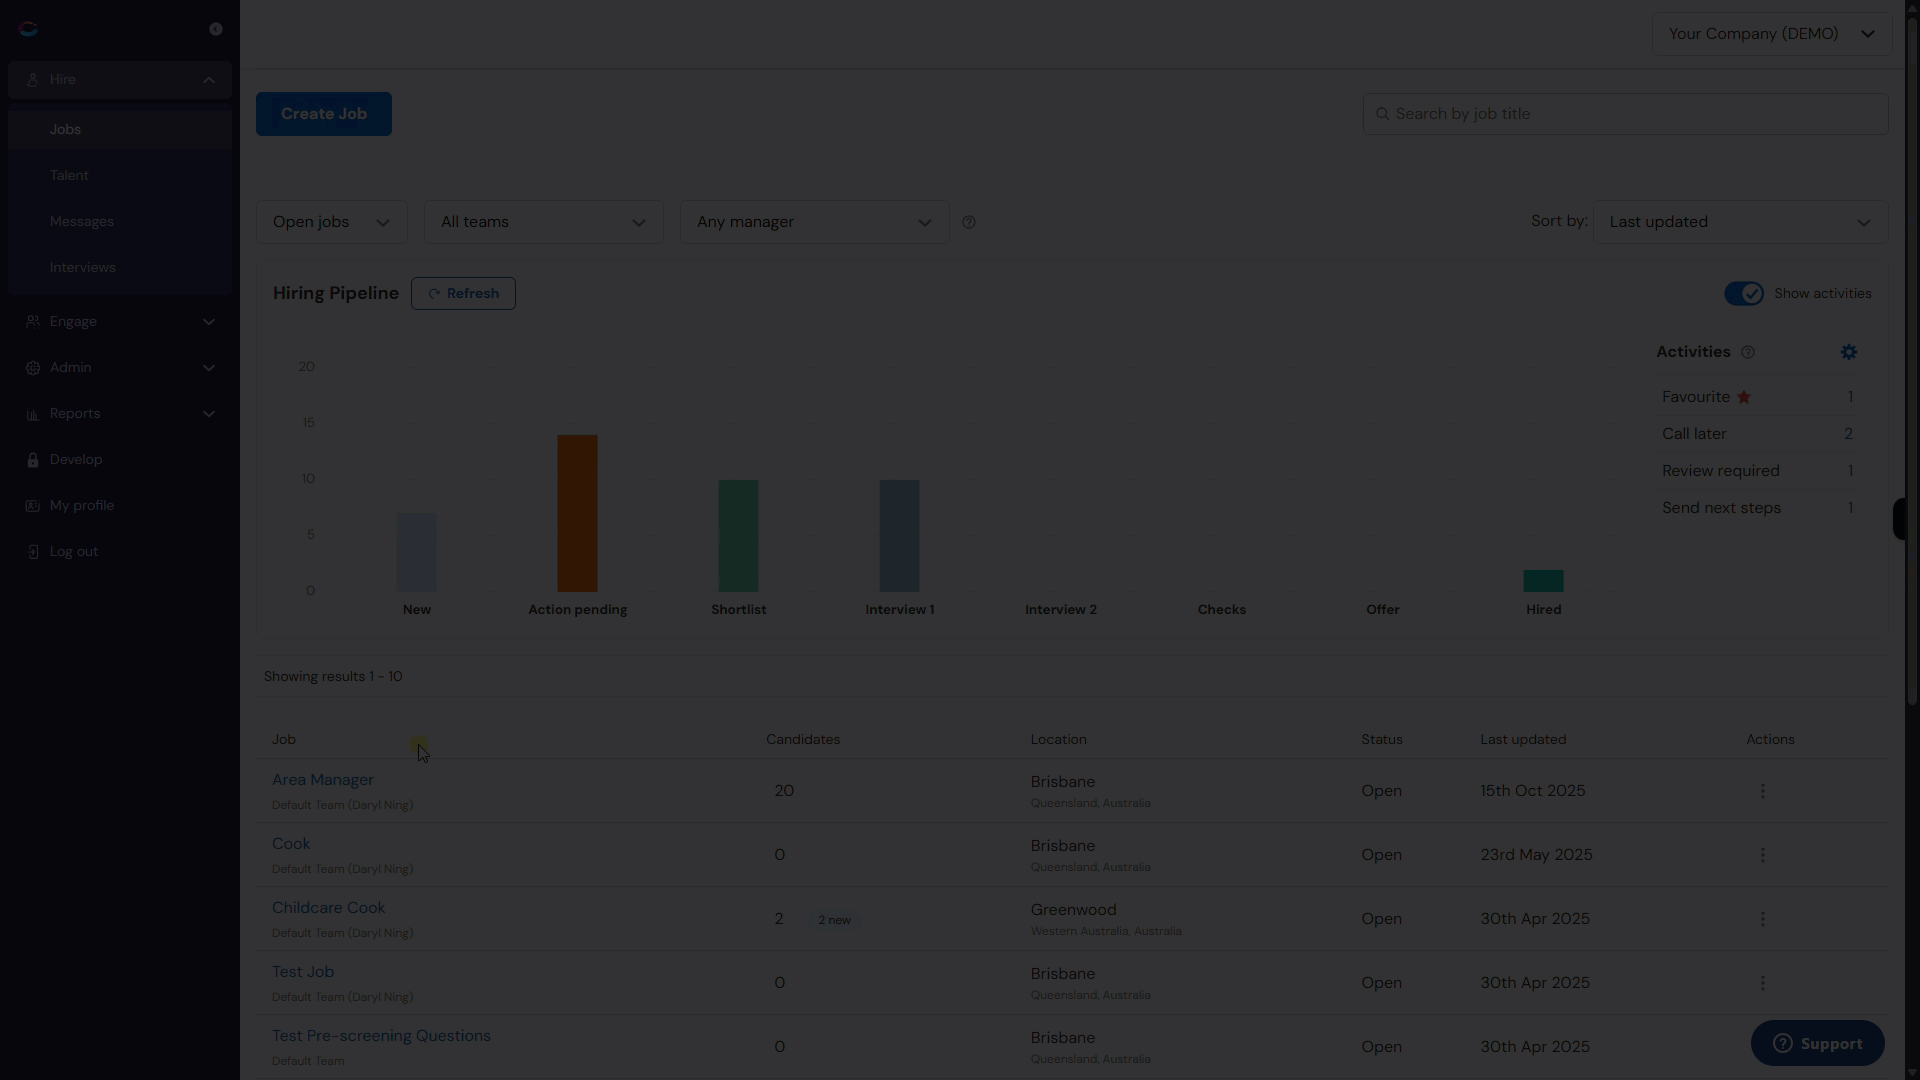Expand the Admin menu section
This screenshot has height=1080, width=1920.
point(209,368)
